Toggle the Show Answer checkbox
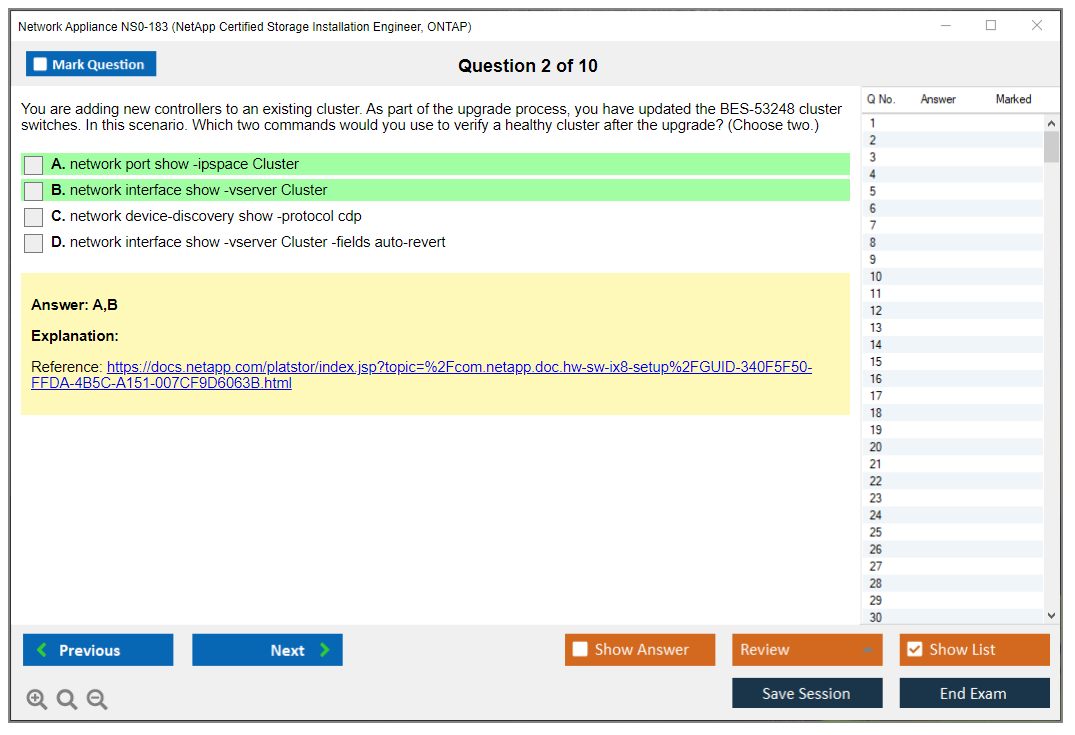This screenshot has width=1075, height=735. (x=580, y=650)
